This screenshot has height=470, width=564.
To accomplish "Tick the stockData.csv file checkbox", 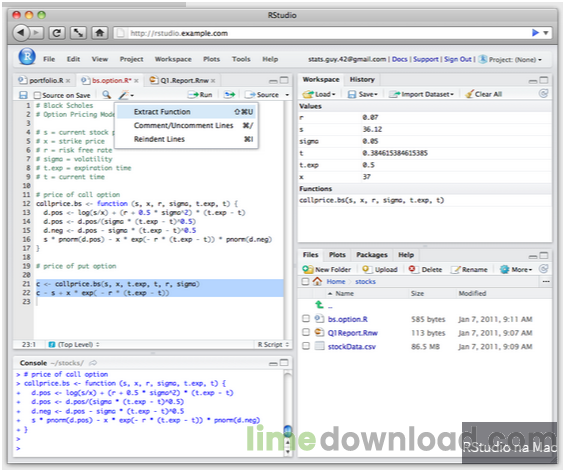I will pyautogui.click(x=306, y=346).
